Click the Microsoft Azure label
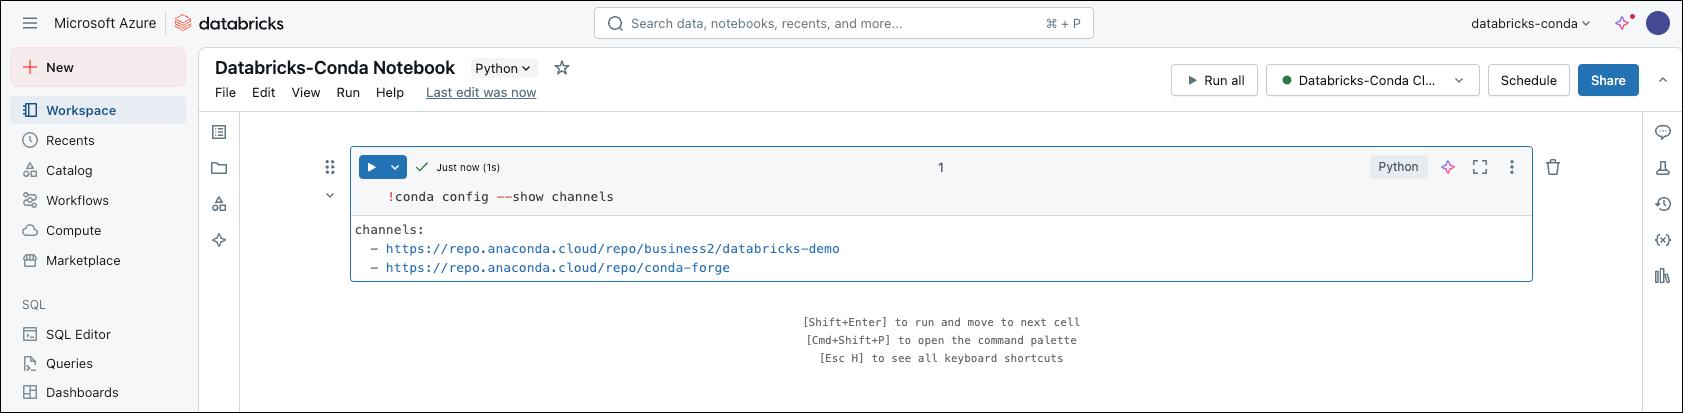Screen dimensions: 1683x413 [x=105, y=23]
